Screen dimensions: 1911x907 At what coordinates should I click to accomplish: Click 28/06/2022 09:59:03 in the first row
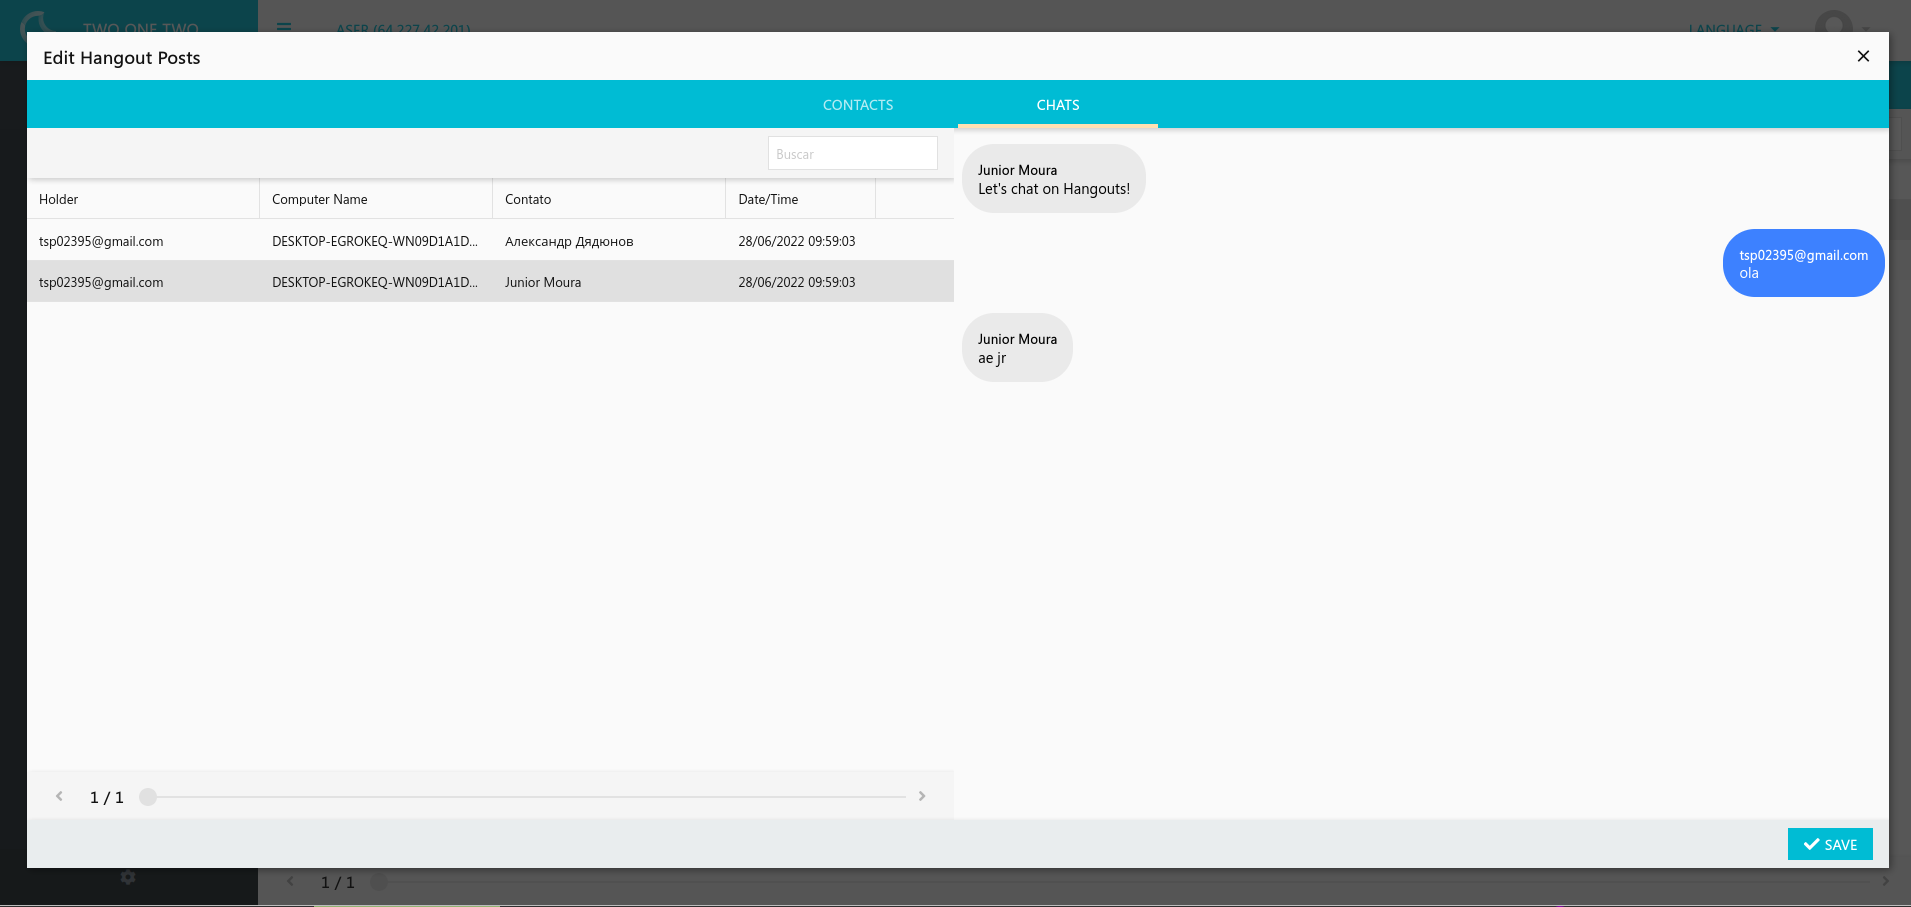pos(797,241)
